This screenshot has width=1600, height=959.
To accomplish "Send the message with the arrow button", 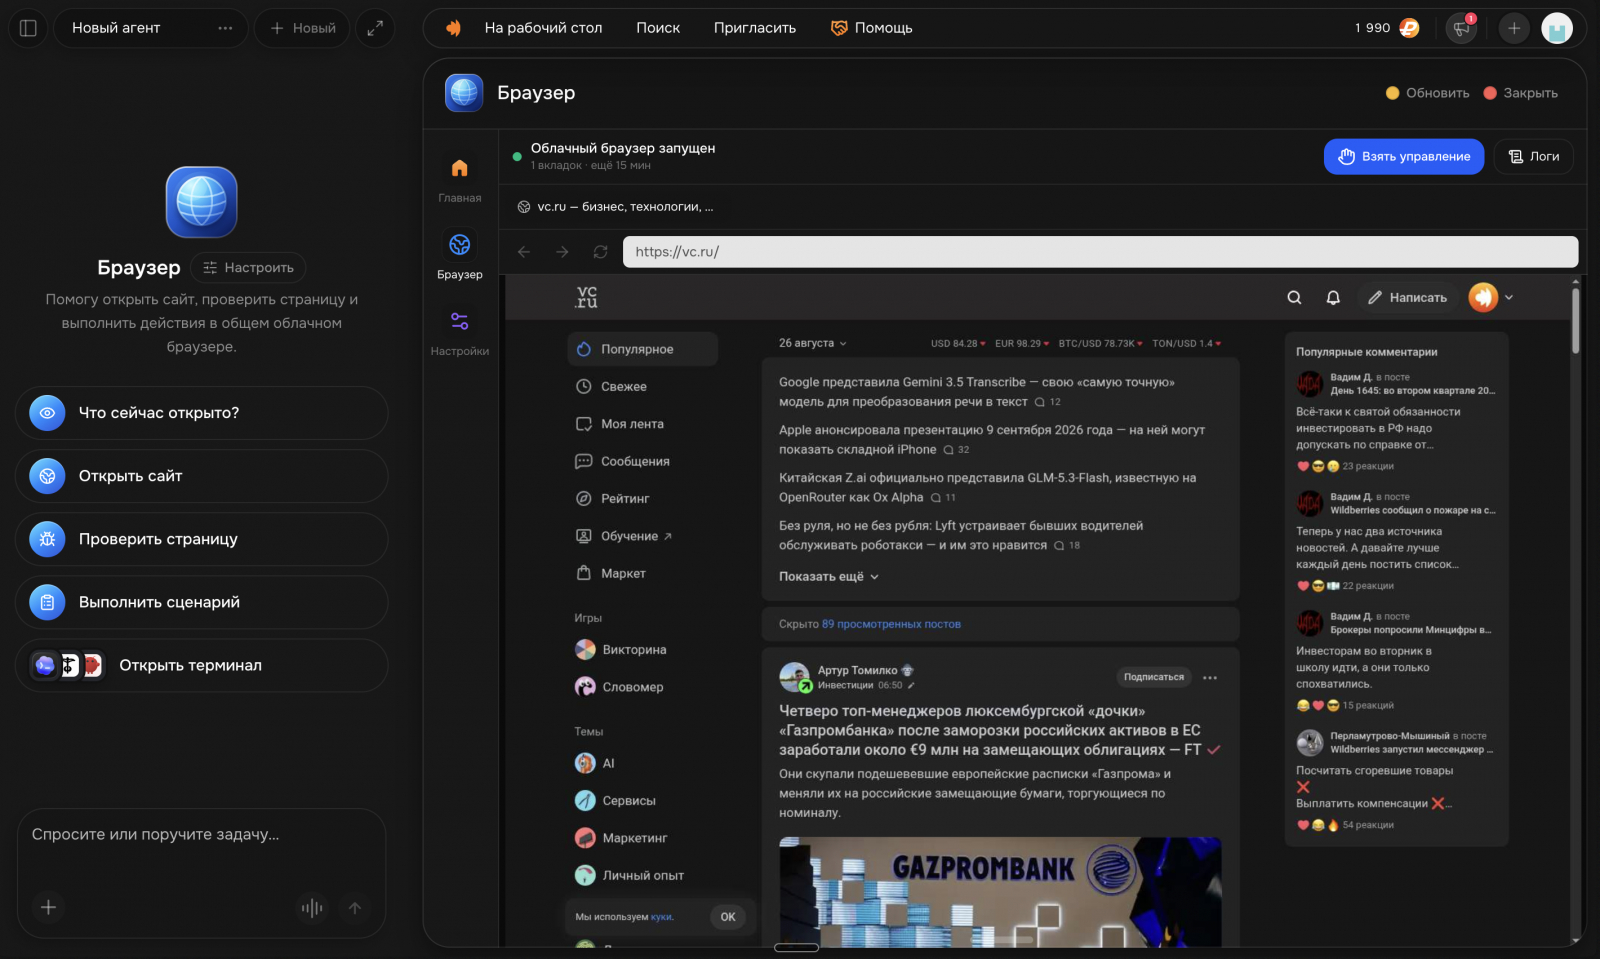I will tap(355, 907).
